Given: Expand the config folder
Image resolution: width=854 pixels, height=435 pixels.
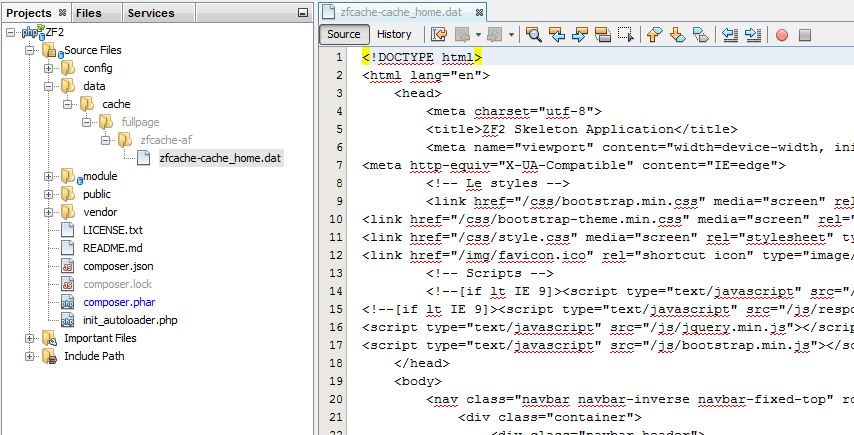Looking at the screenshot, I should 48,68.
